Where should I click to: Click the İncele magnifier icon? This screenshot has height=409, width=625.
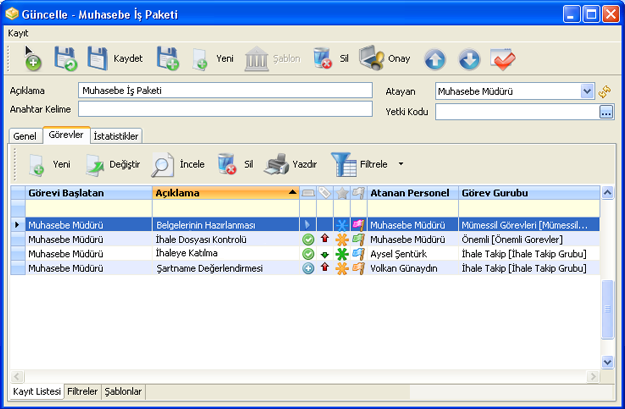163,164
